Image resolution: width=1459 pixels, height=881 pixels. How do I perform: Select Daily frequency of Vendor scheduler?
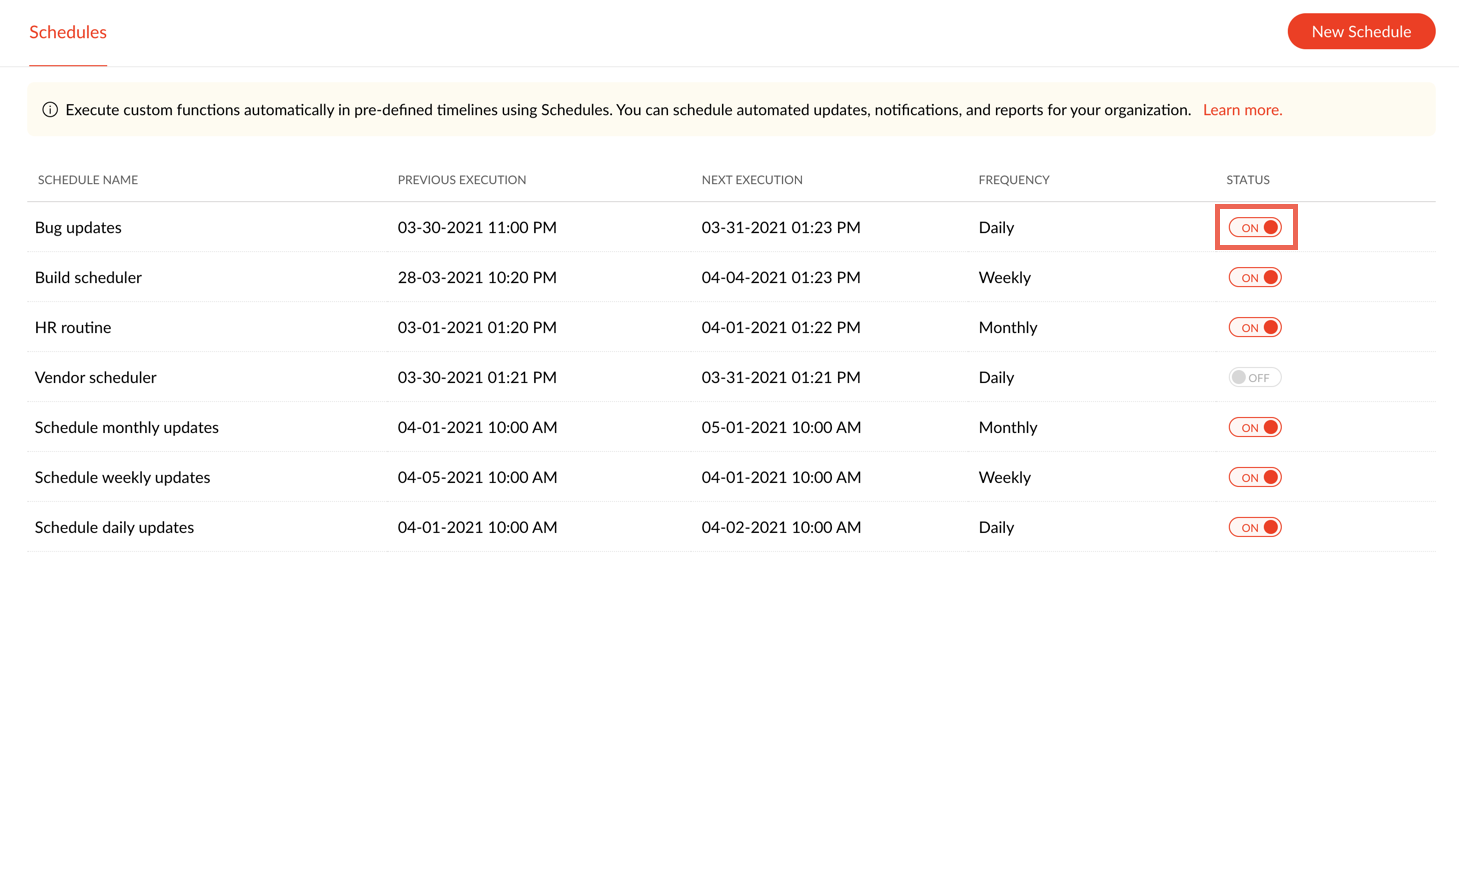tap(996, 378)
